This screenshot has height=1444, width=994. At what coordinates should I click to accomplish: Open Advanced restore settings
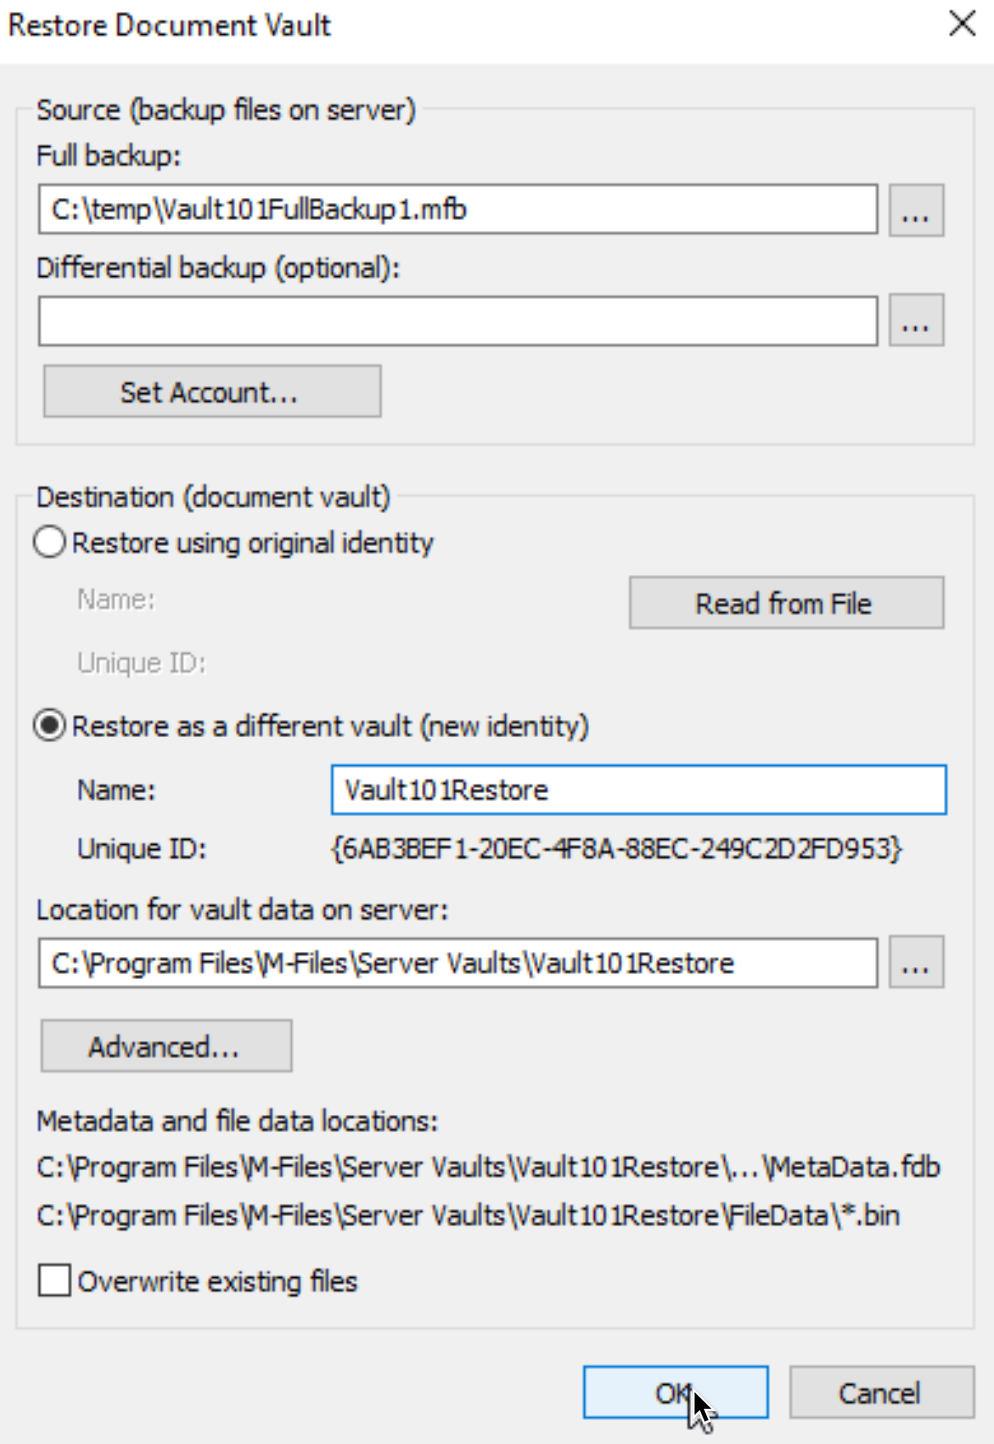(166, 1046)
